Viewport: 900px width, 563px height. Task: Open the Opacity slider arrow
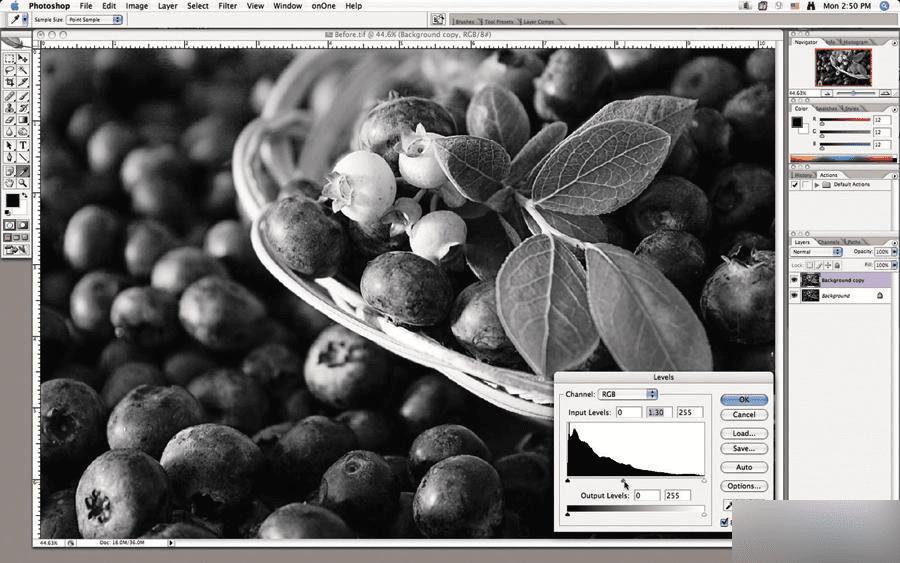pos(894,251)
